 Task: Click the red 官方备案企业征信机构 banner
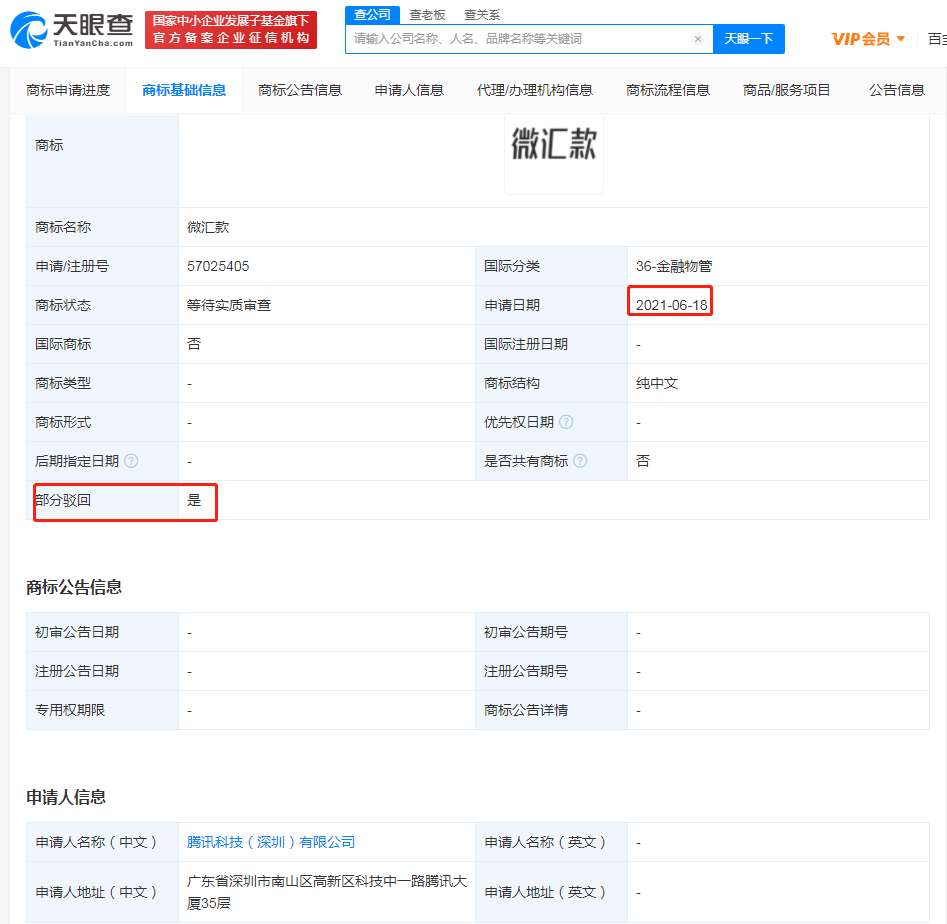pos(231,30)
